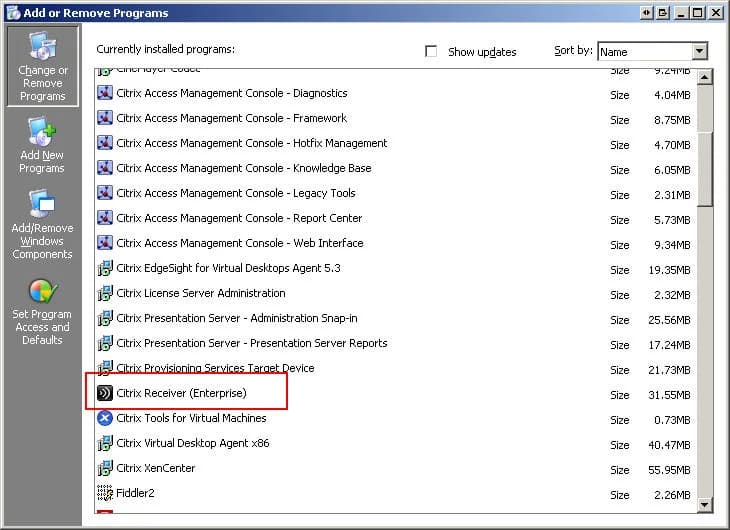Viewport: 730px width, 530px height.
Task: Select Citrix License Server Administration entry
Action: [x=201, y=293]
